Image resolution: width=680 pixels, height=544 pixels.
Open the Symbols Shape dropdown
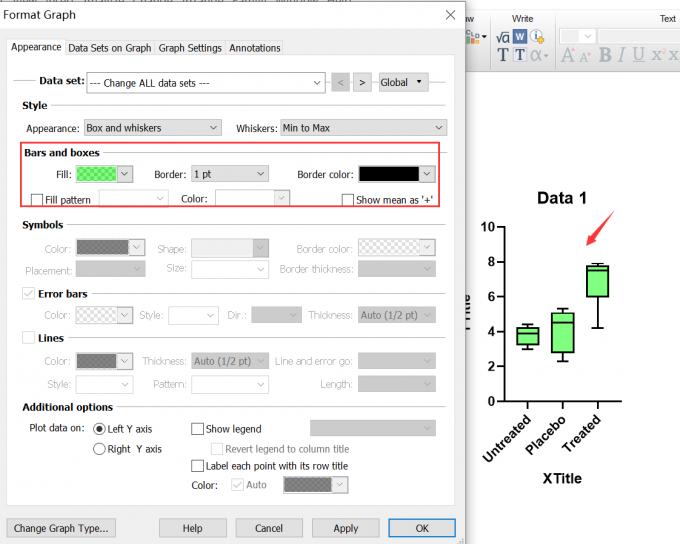coord(230,248)
